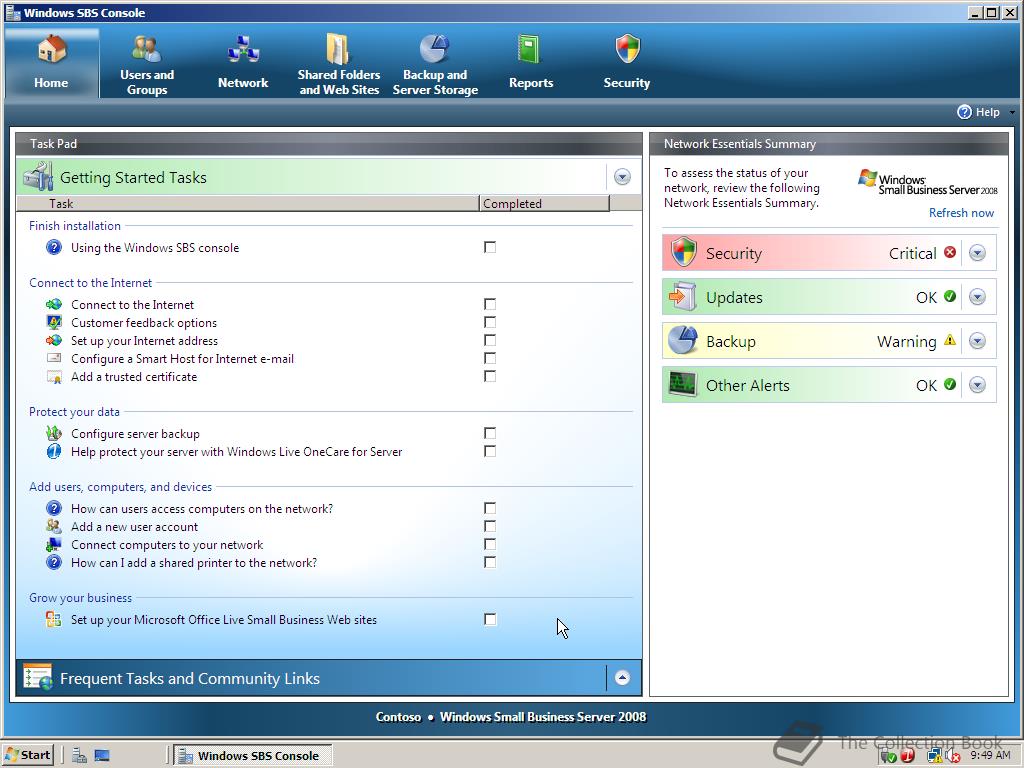Open the Help dropdown arrow
1024x768 pixels.
pyautogui.click(x=1012, y=112)
